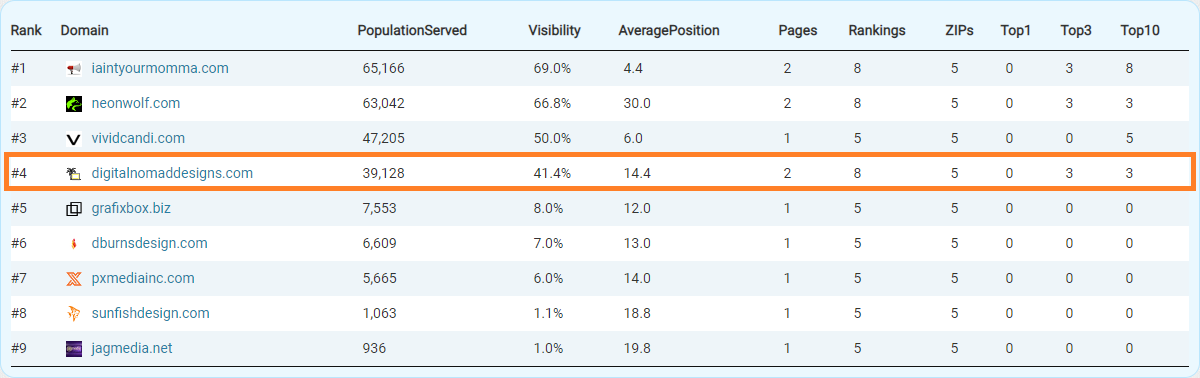This screenshot has width=1200, height=378.
Task: Click the overlapping squares favicon for grafixbox.biz
Action: (x=73, y=209)
